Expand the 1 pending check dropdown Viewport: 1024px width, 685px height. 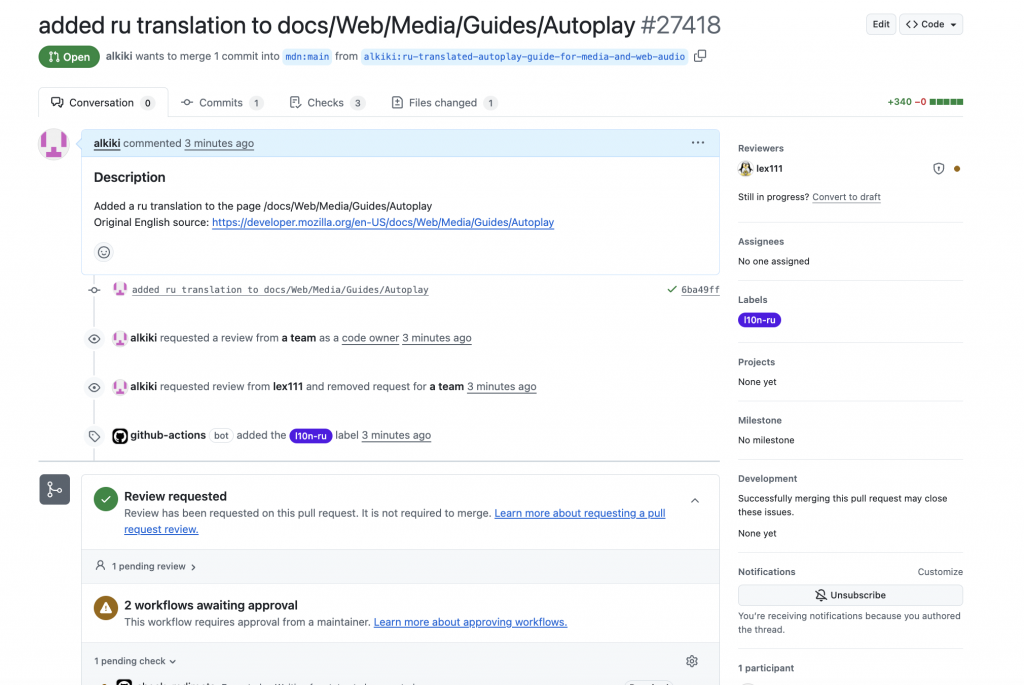pos(136,661)
